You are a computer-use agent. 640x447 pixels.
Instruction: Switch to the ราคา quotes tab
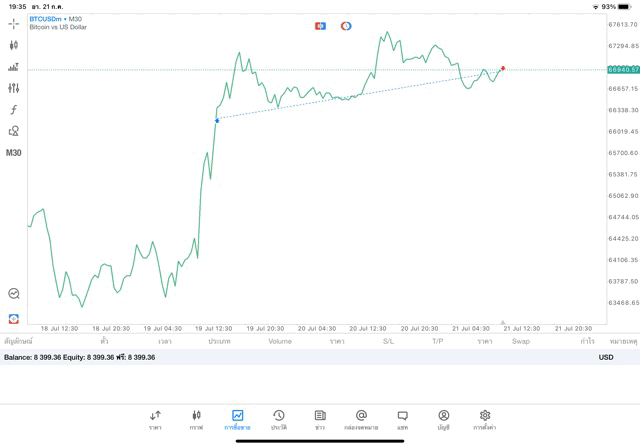[155, 419]
